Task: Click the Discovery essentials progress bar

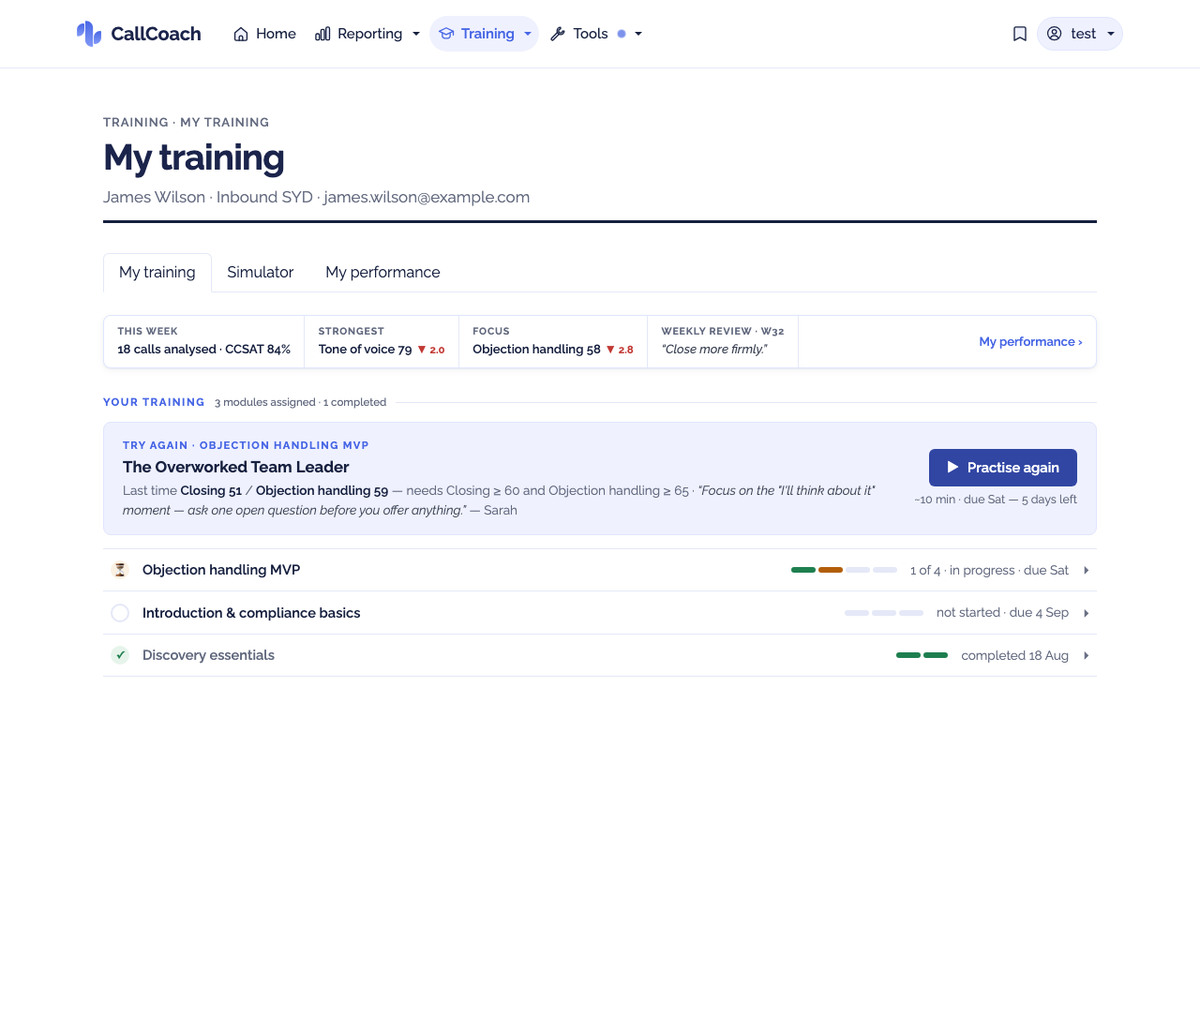Action: coord(922,655)
